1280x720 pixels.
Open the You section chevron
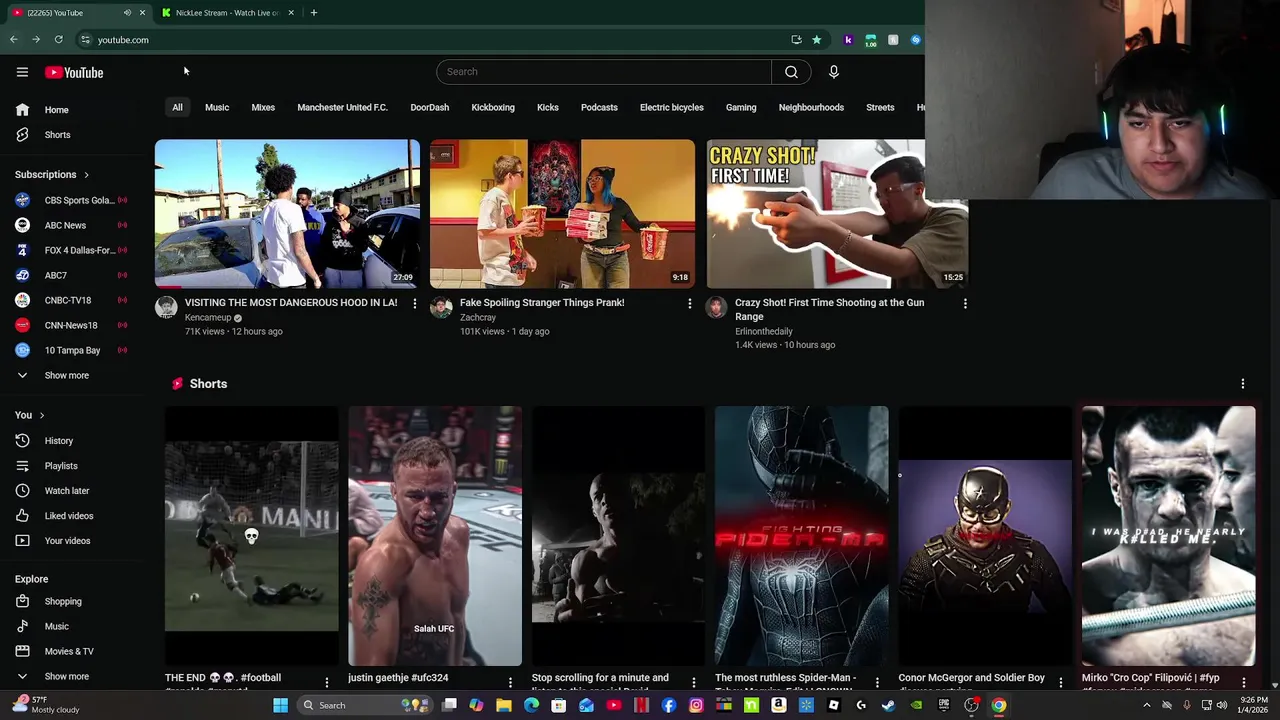42,415
